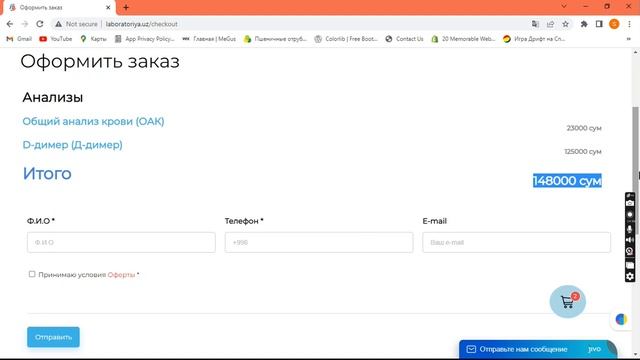
Task: Click the Отправить submit button
Action: click(x=53, y=337)
